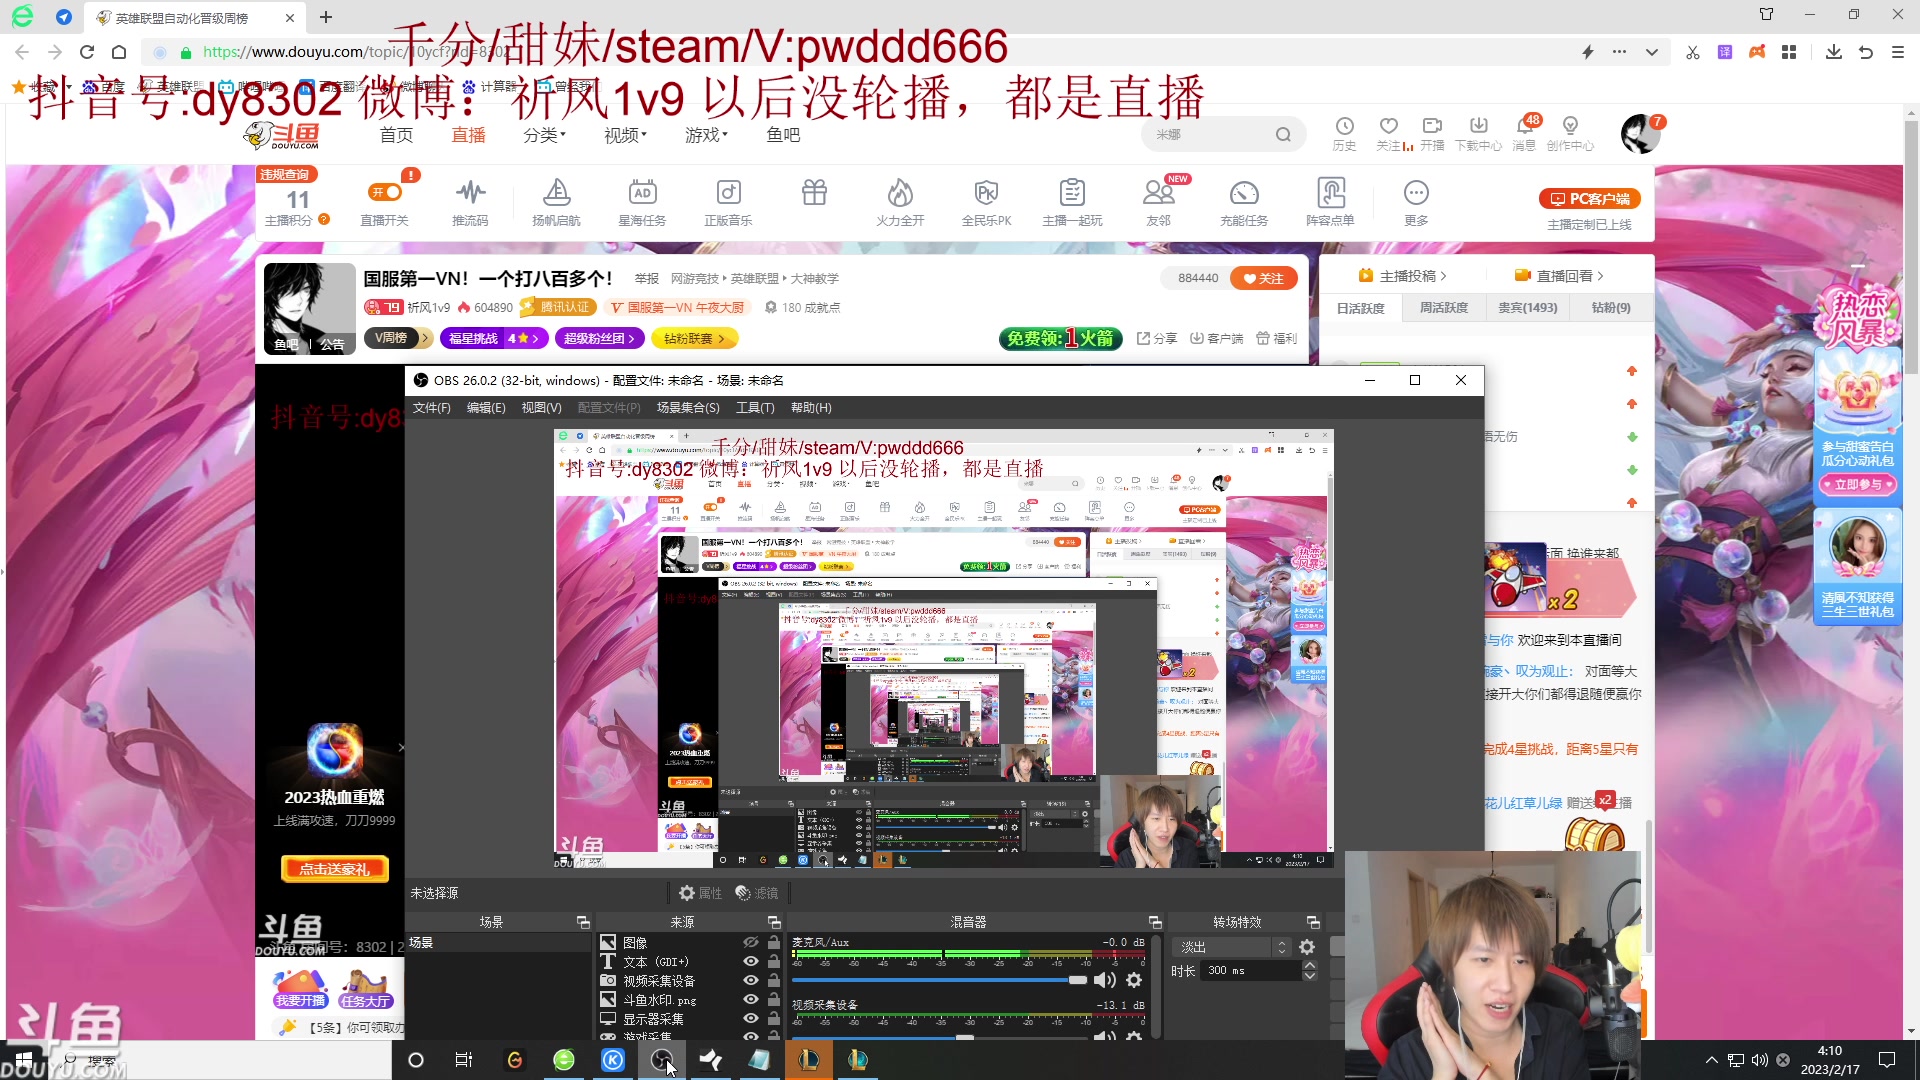The width and height of the screenshot is (1920, 1080).
Task: Open the 正版音乐 music icon
Action: tap(728, 201)
